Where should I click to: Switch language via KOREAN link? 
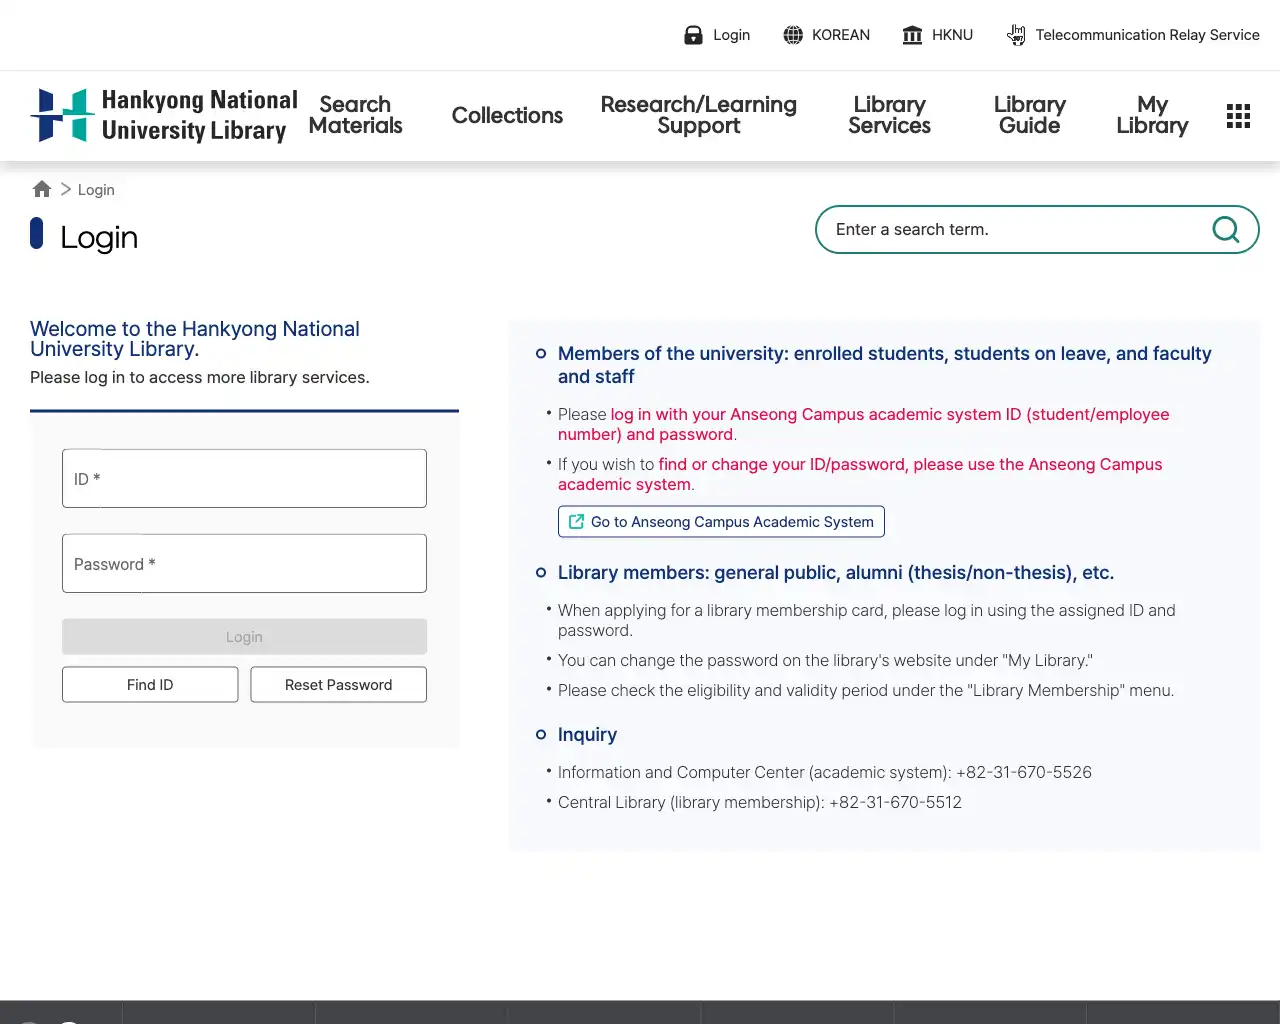click(841, 35)
